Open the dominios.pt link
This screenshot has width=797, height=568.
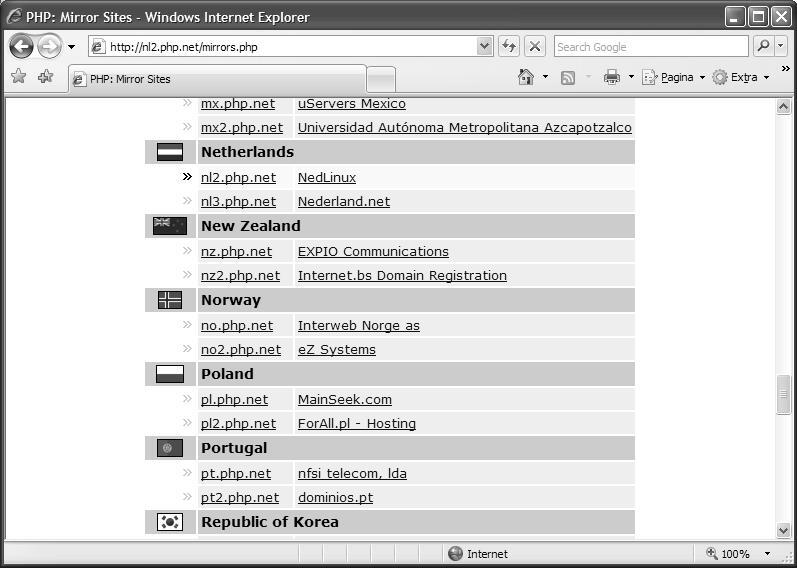click(335, 497)
